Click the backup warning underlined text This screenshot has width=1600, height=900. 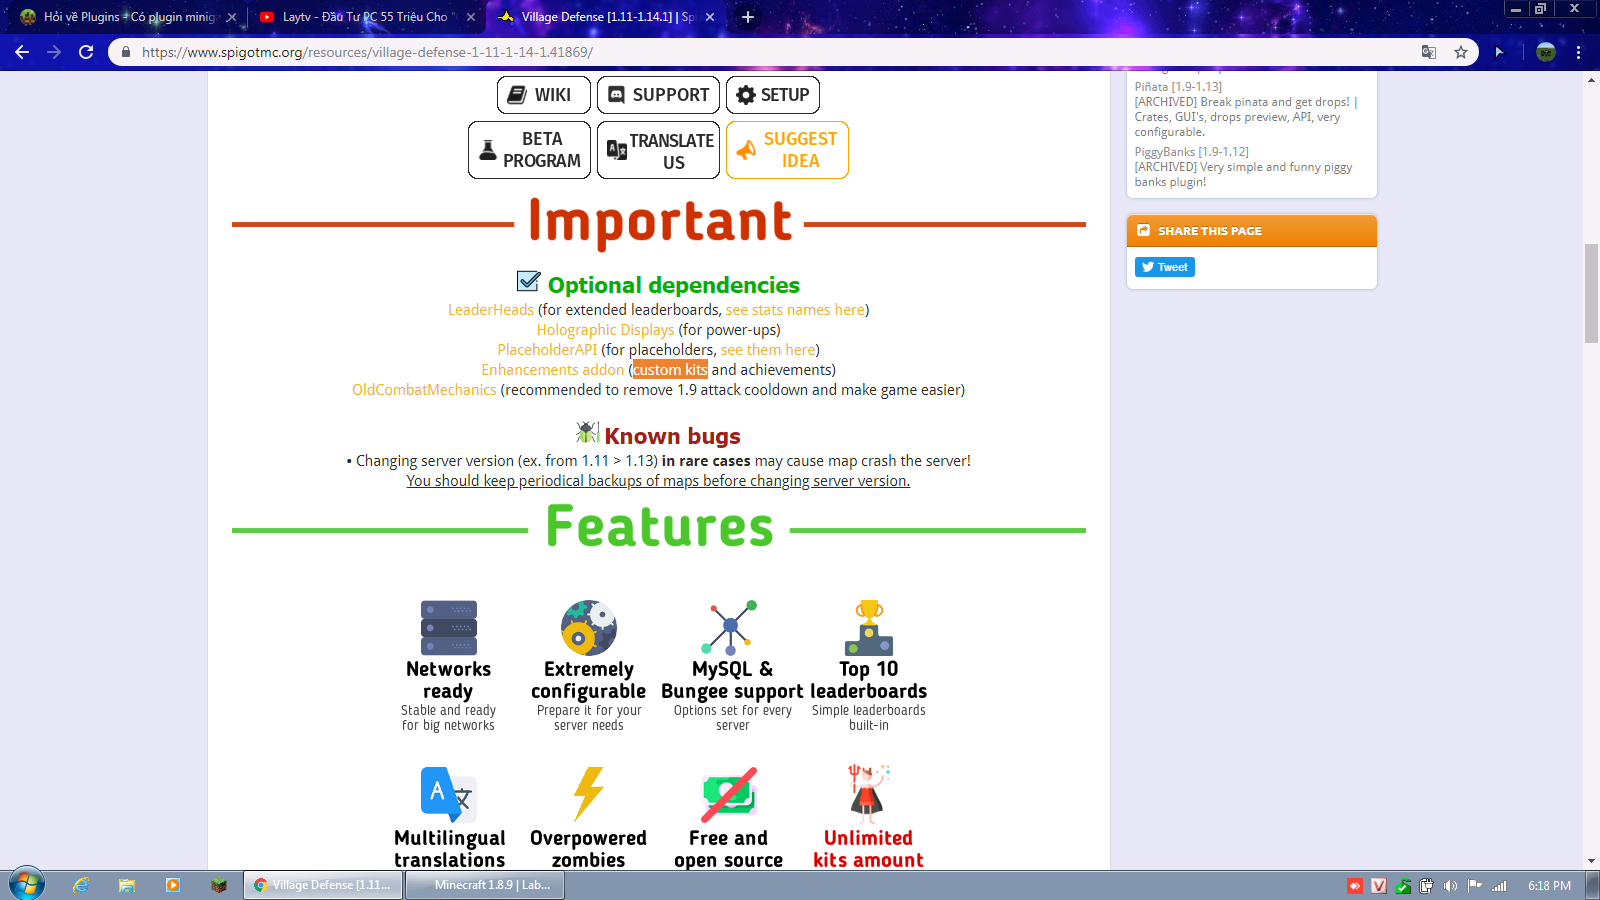658,481
